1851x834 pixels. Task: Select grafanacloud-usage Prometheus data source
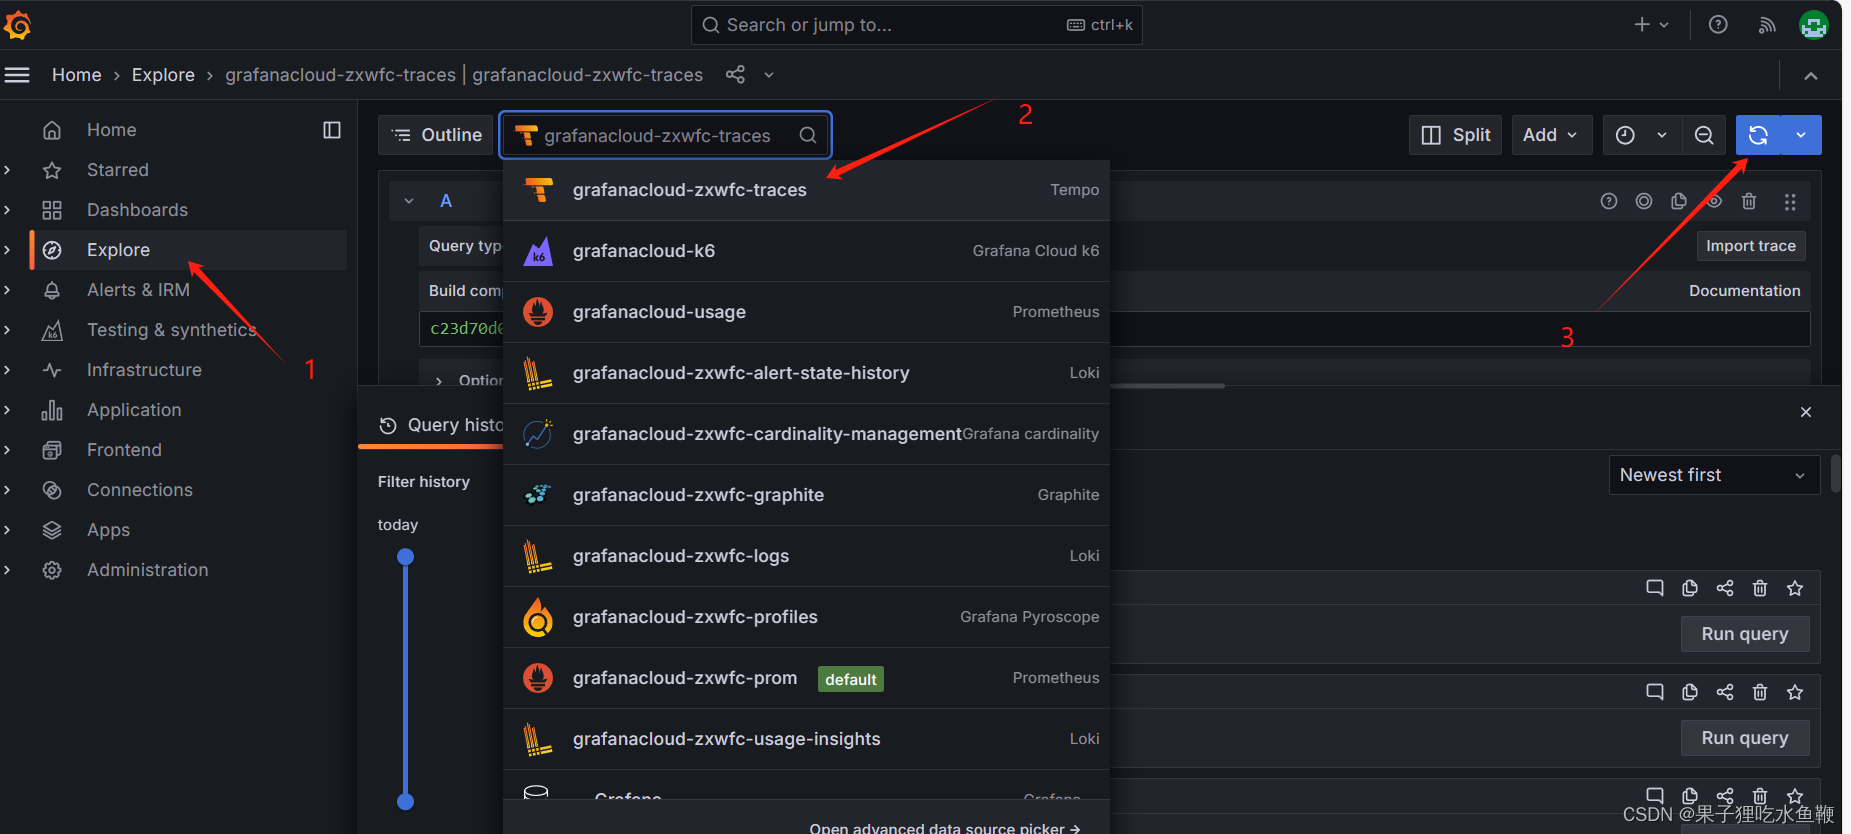pos(806,312)
